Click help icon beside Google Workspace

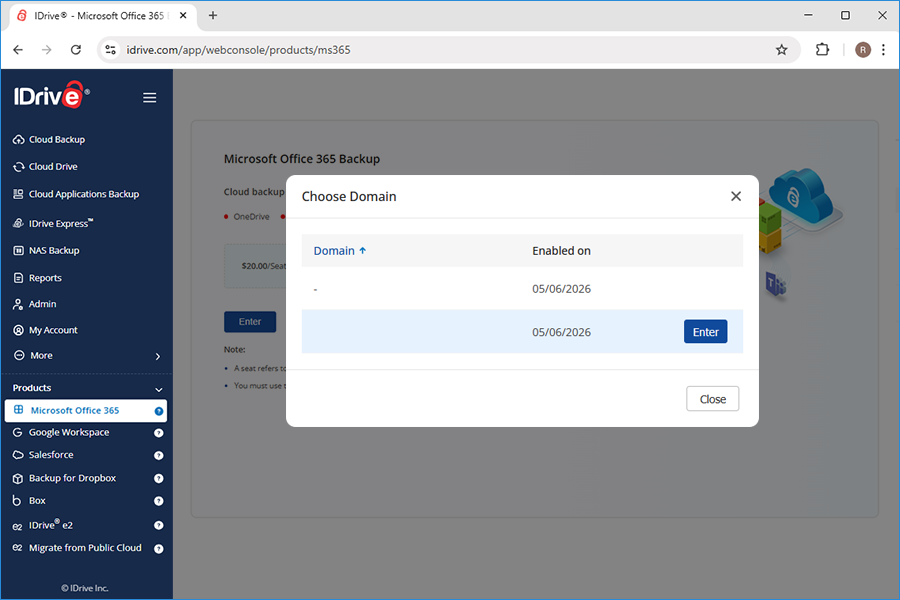[159, 433]
